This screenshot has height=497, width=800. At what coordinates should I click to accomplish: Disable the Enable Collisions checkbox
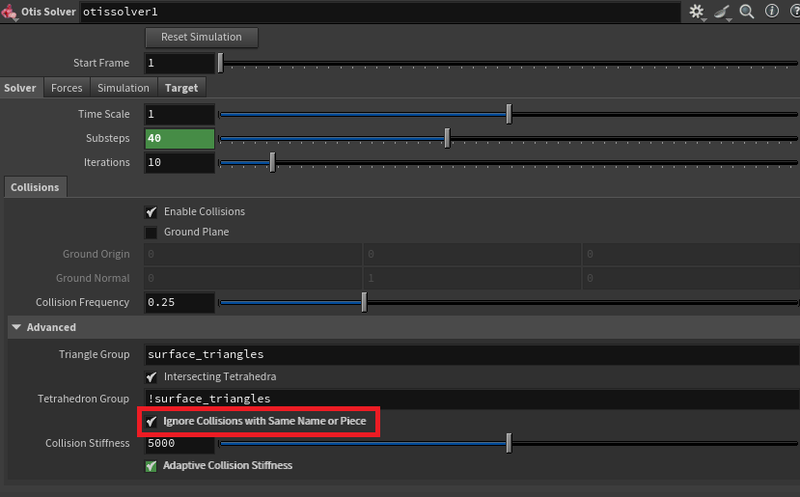(152, 212)
